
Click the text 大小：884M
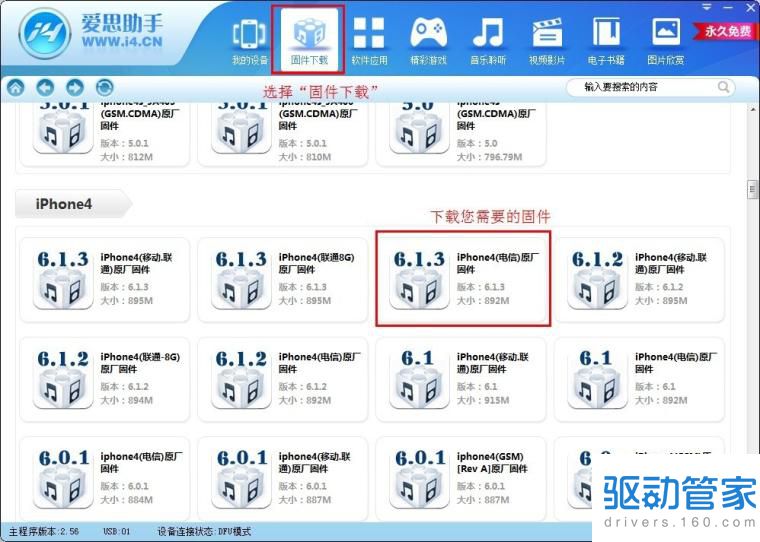tap(127, 500)
